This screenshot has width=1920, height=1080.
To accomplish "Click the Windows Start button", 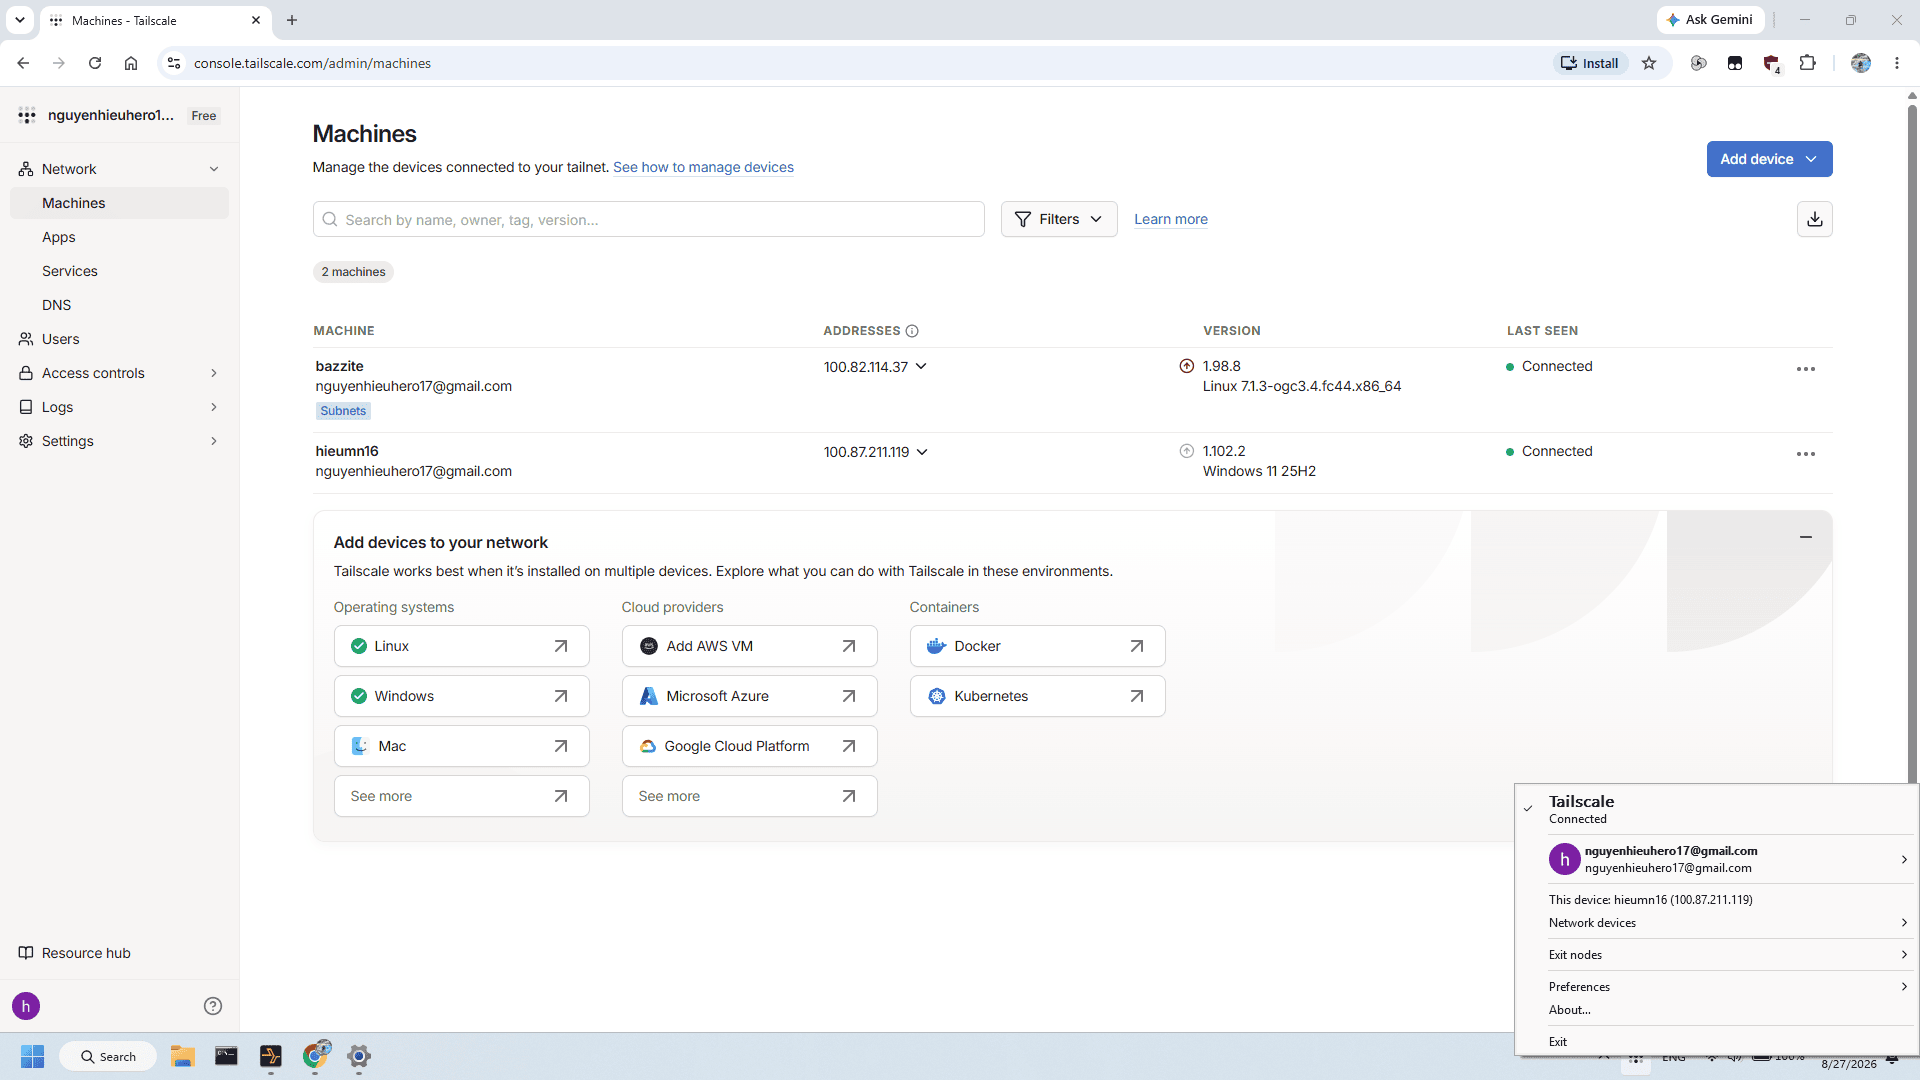I will coord(32,1056).
